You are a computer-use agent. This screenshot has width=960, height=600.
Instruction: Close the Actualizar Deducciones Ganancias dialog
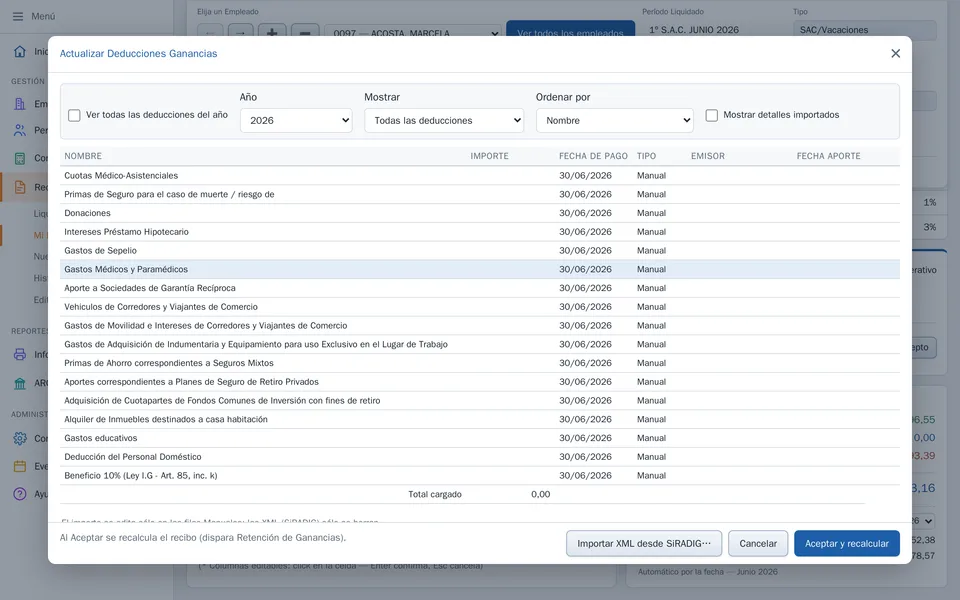click(x=895, y=54)
